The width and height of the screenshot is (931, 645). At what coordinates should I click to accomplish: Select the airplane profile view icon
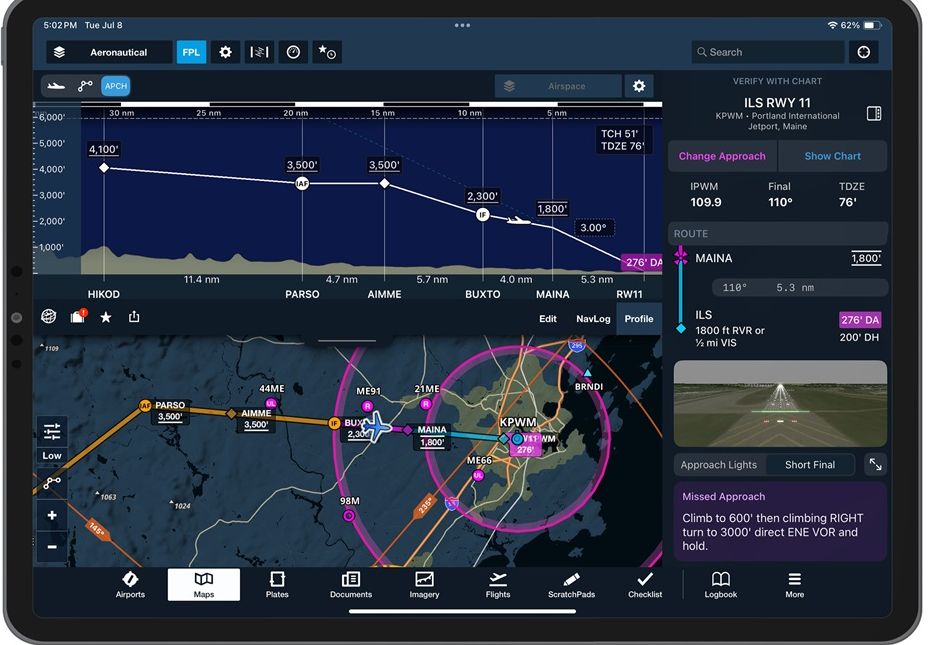point(56,86)
